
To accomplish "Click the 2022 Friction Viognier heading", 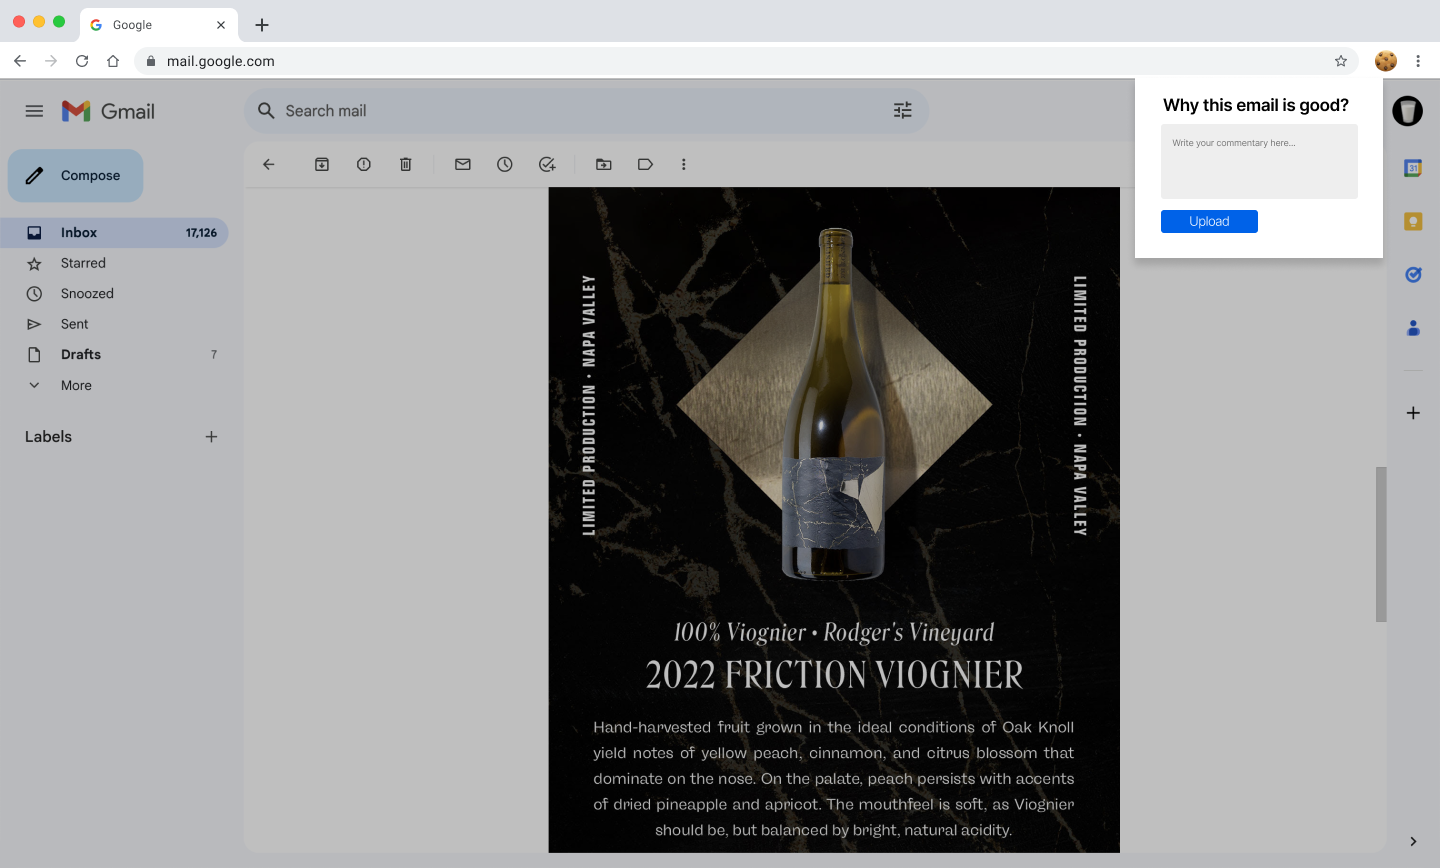I will pos(834,675).
